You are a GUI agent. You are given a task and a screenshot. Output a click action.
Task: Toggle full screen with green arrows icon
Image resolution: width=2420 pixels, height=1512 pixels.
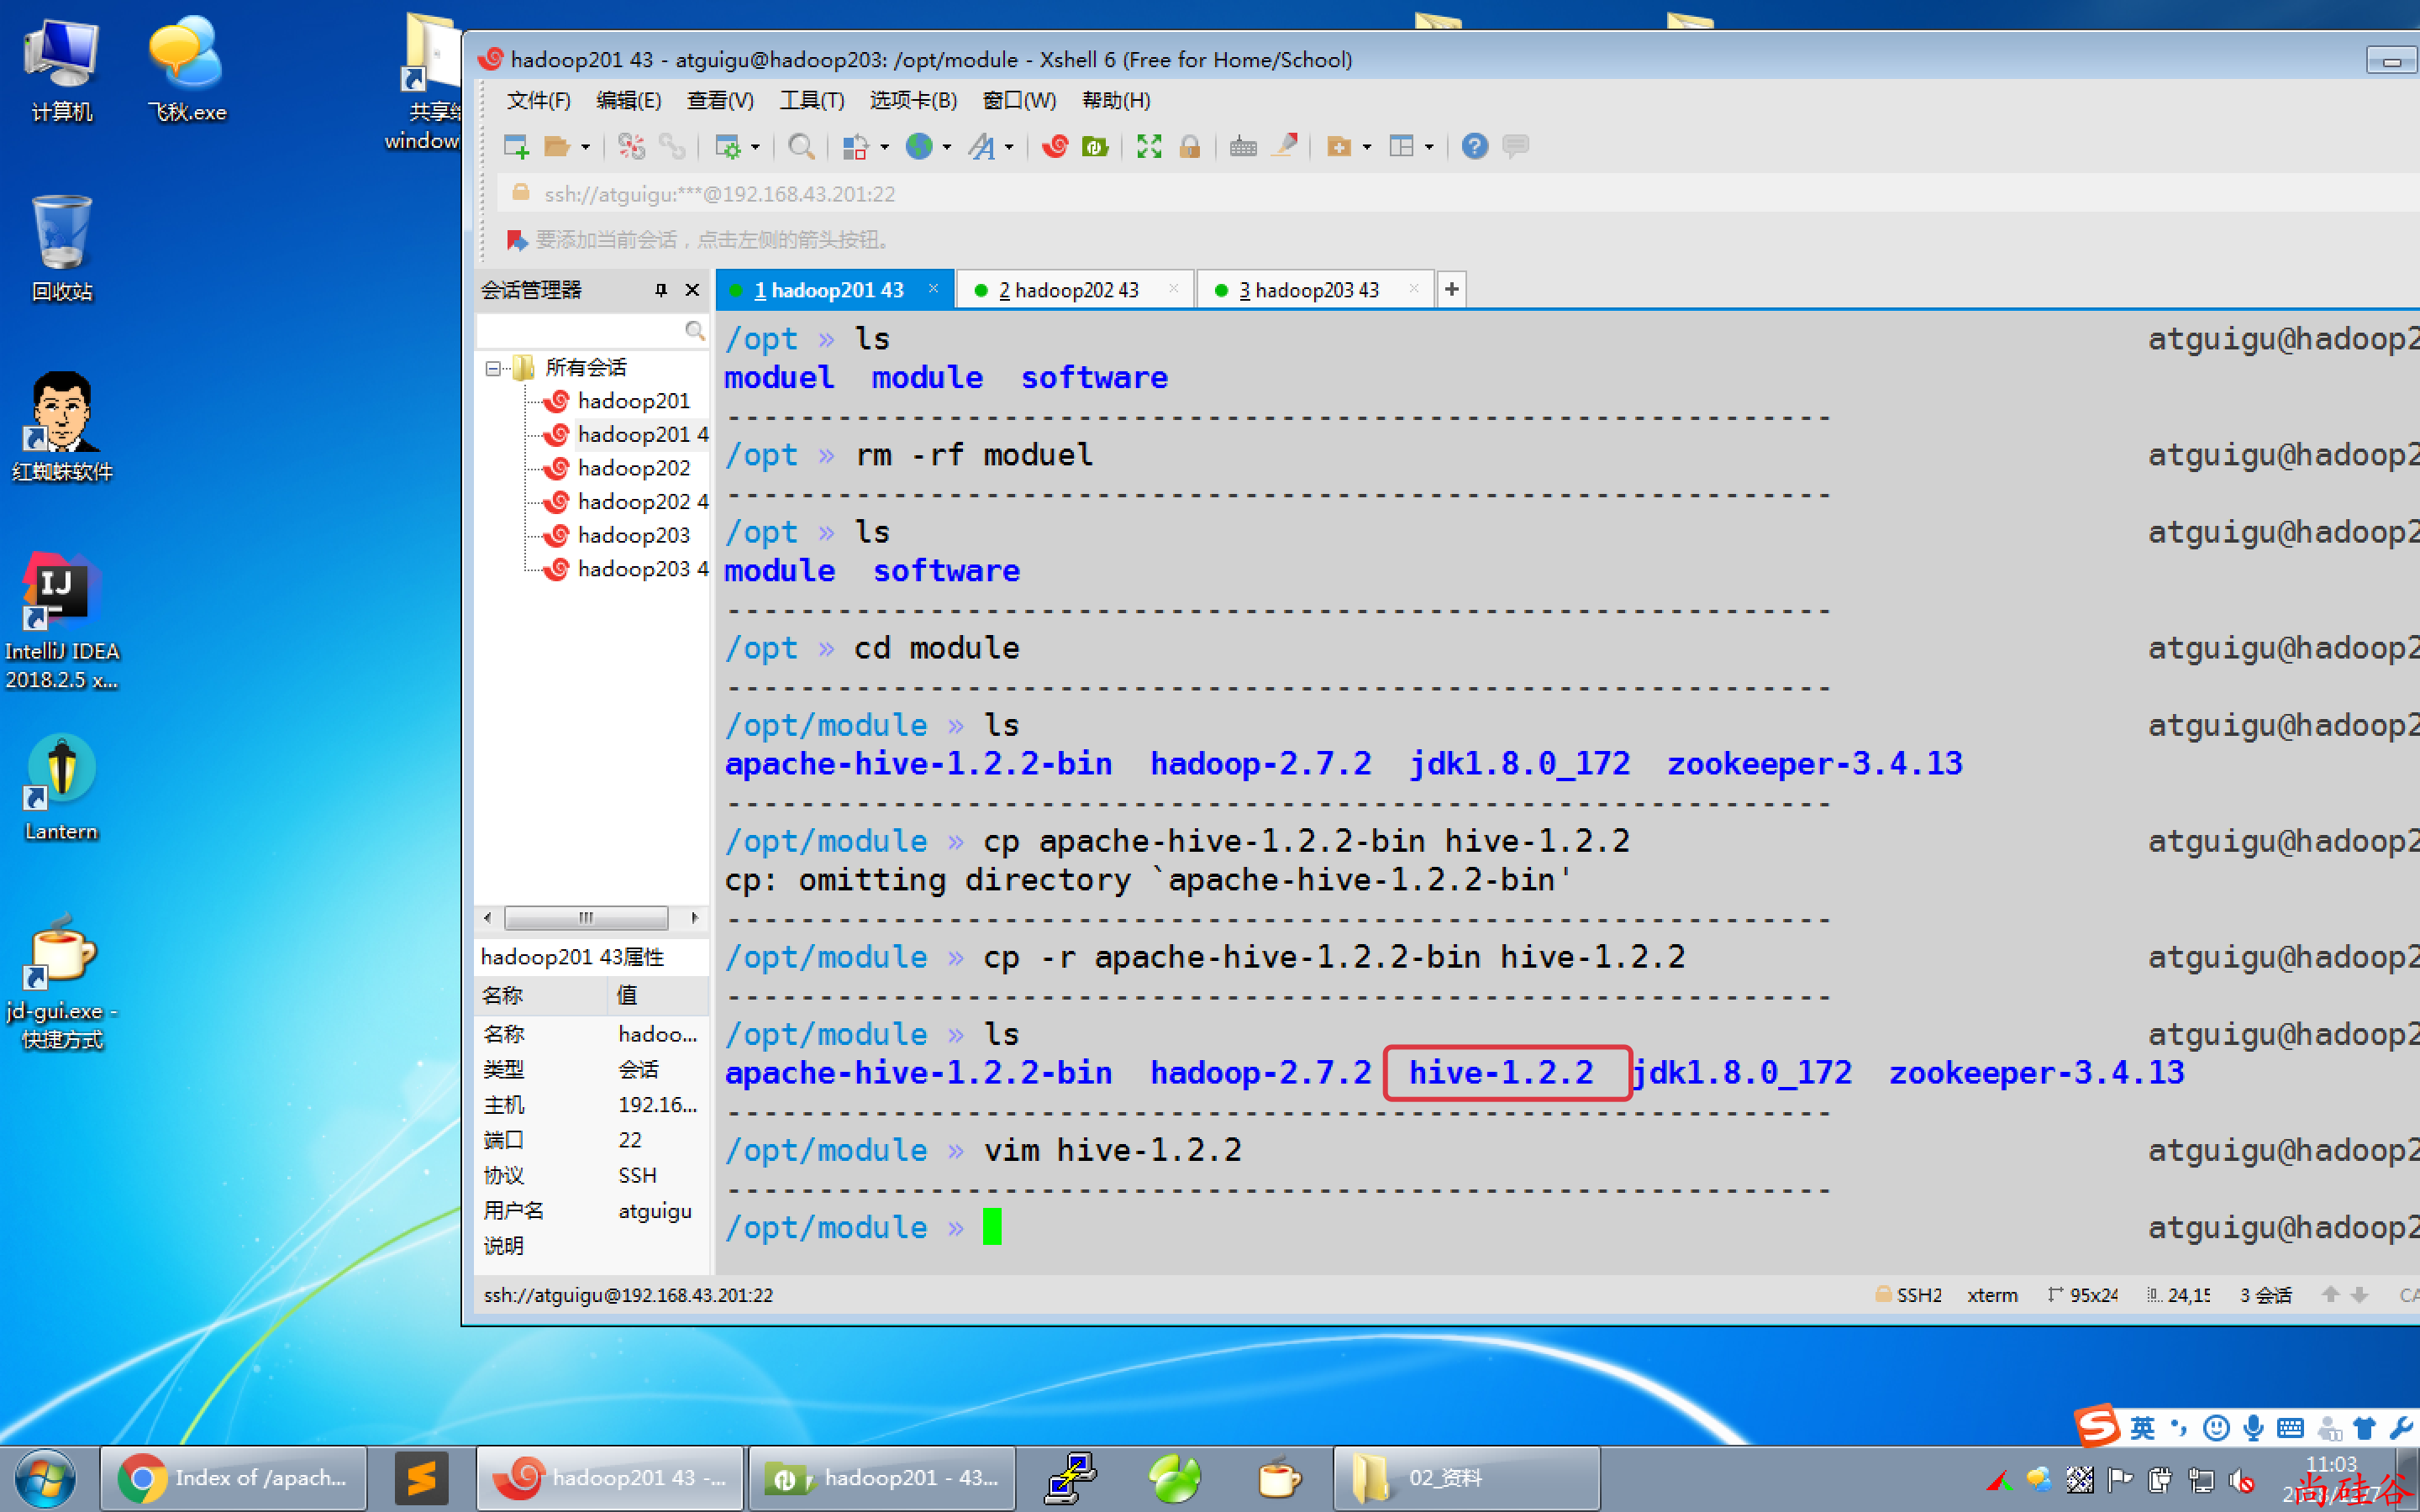point(1149,147)
